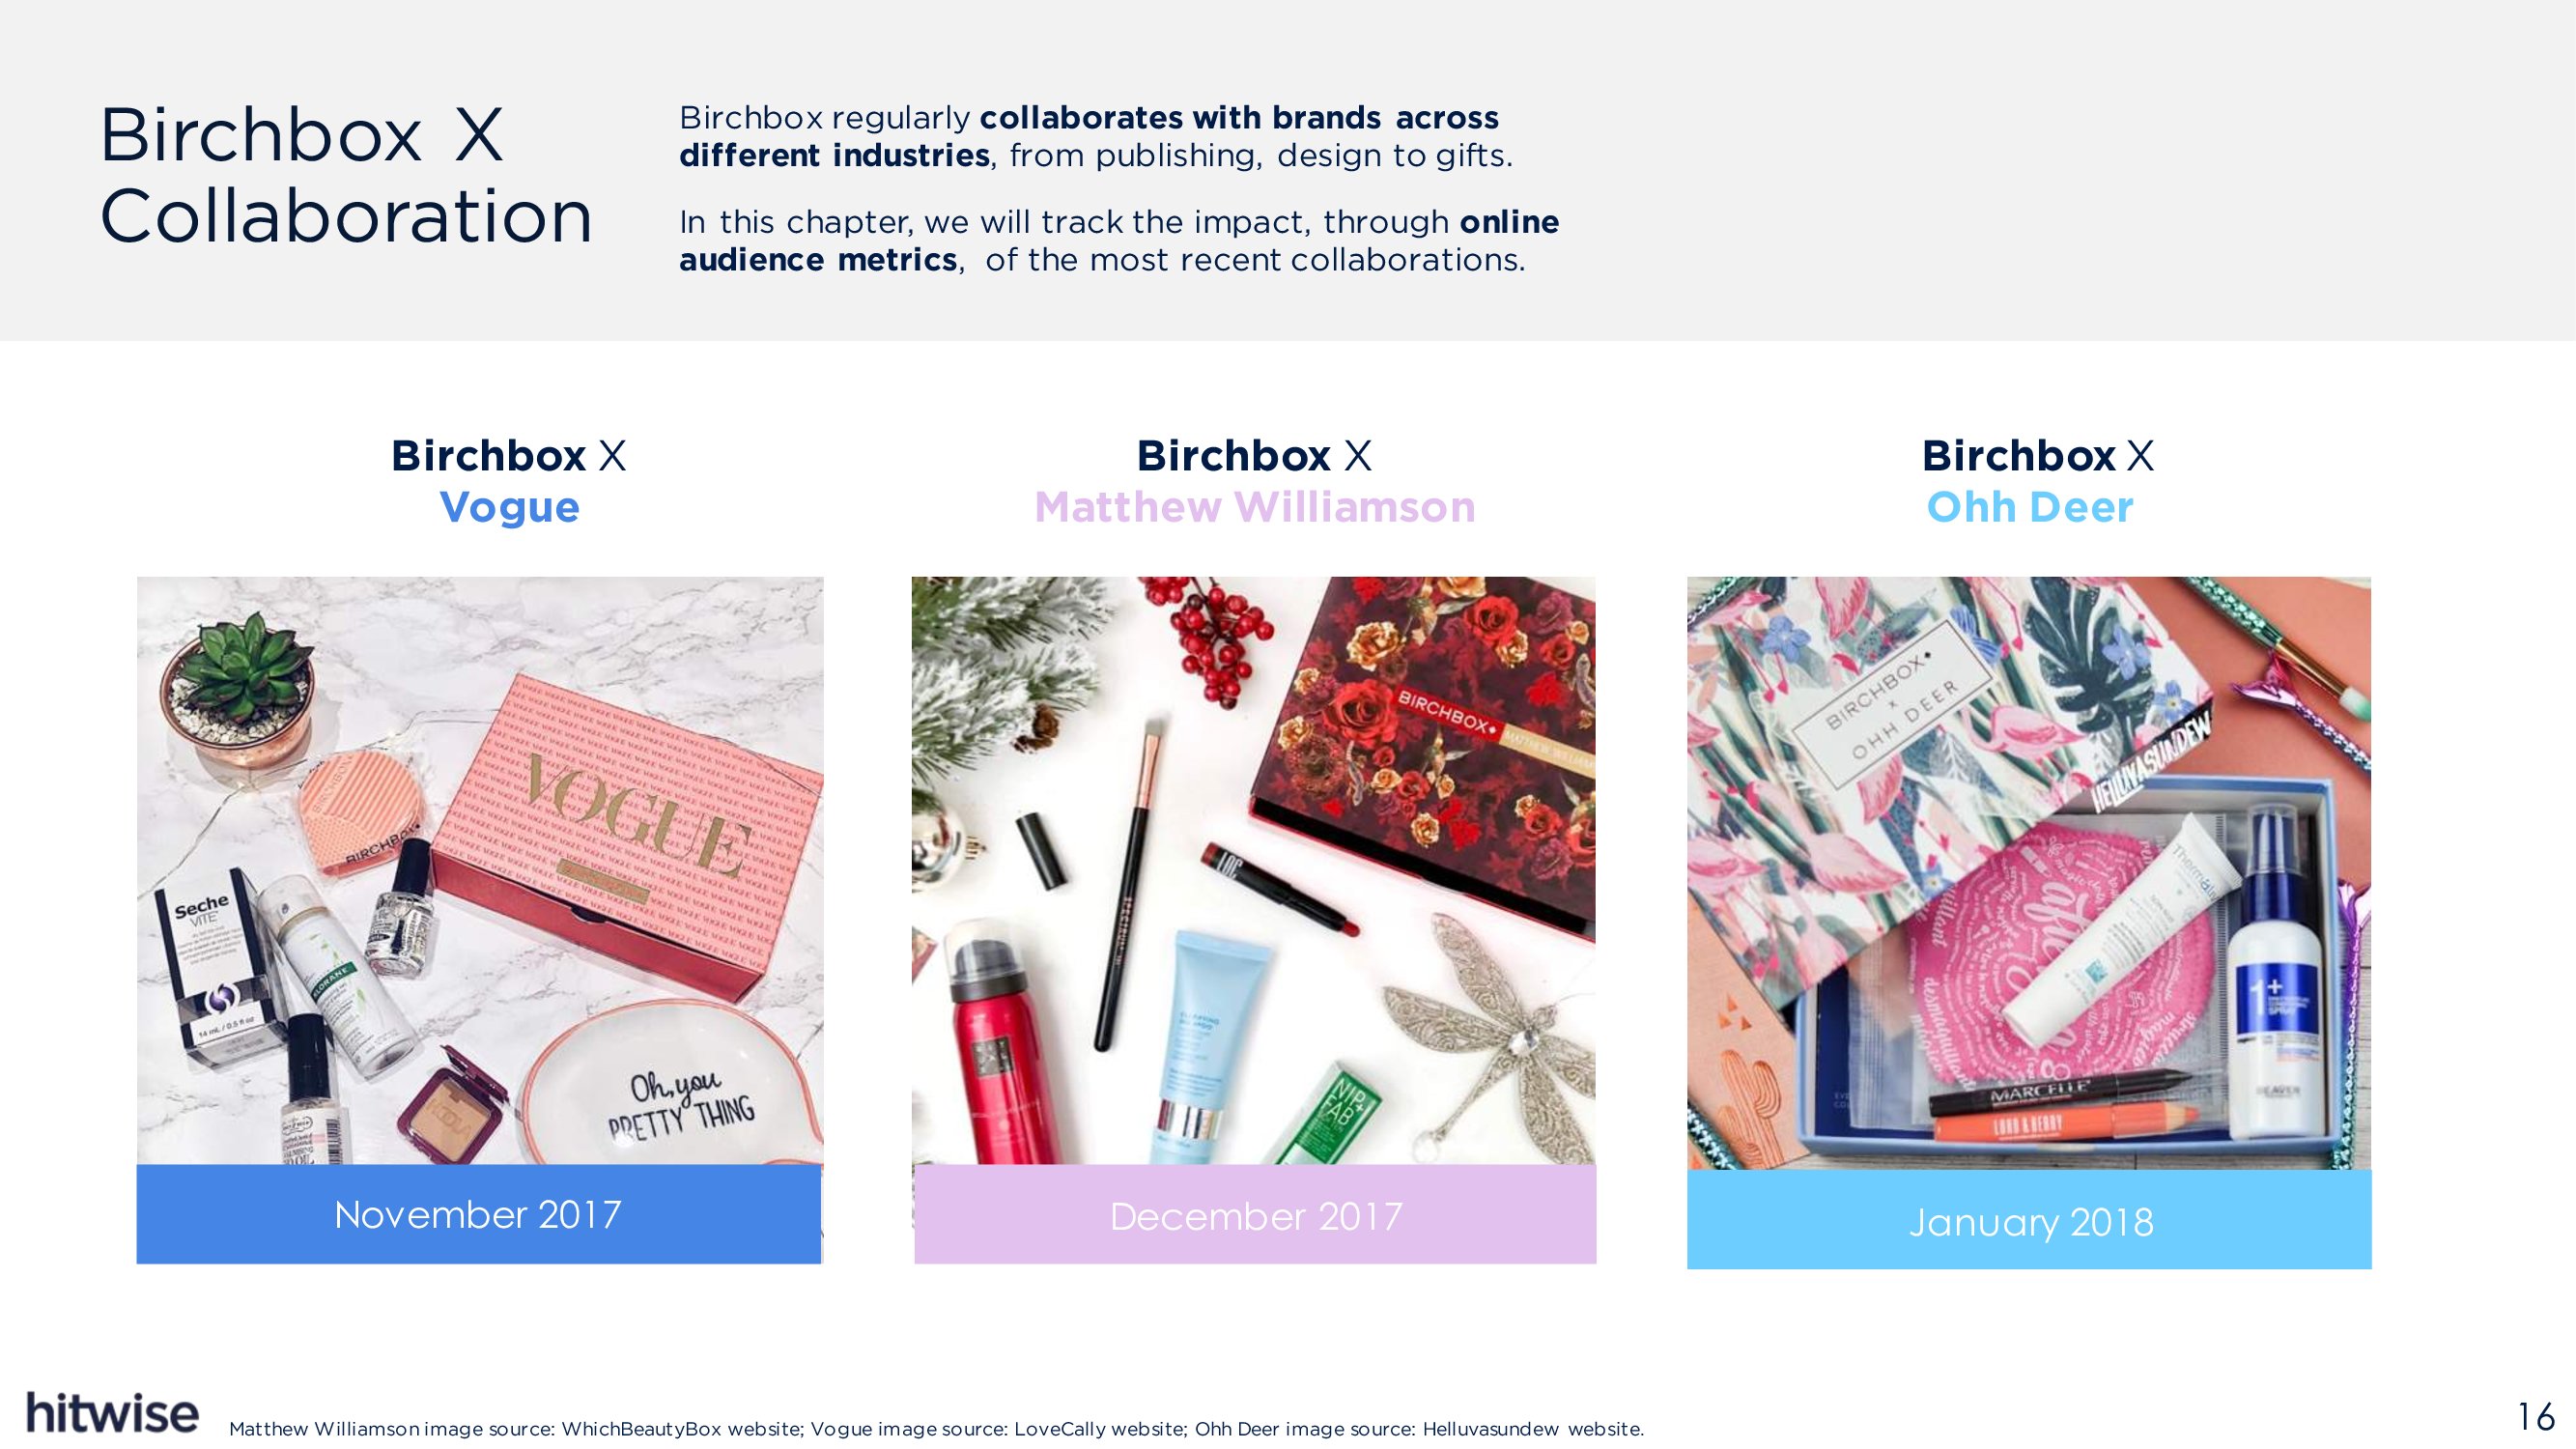Click the January 2018 sky-blue banner
This screenshot has height=1449, width=2576.
coord(2029,1220)
